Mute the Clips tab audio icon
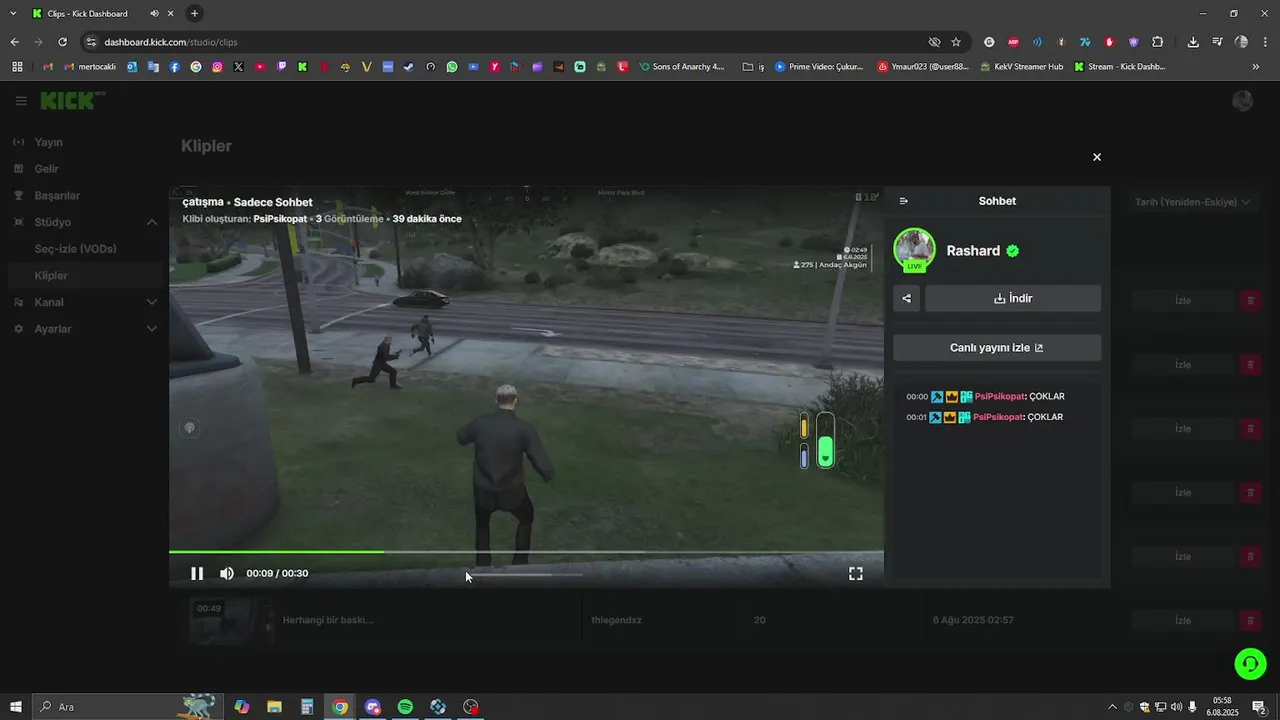 (154, 14)
